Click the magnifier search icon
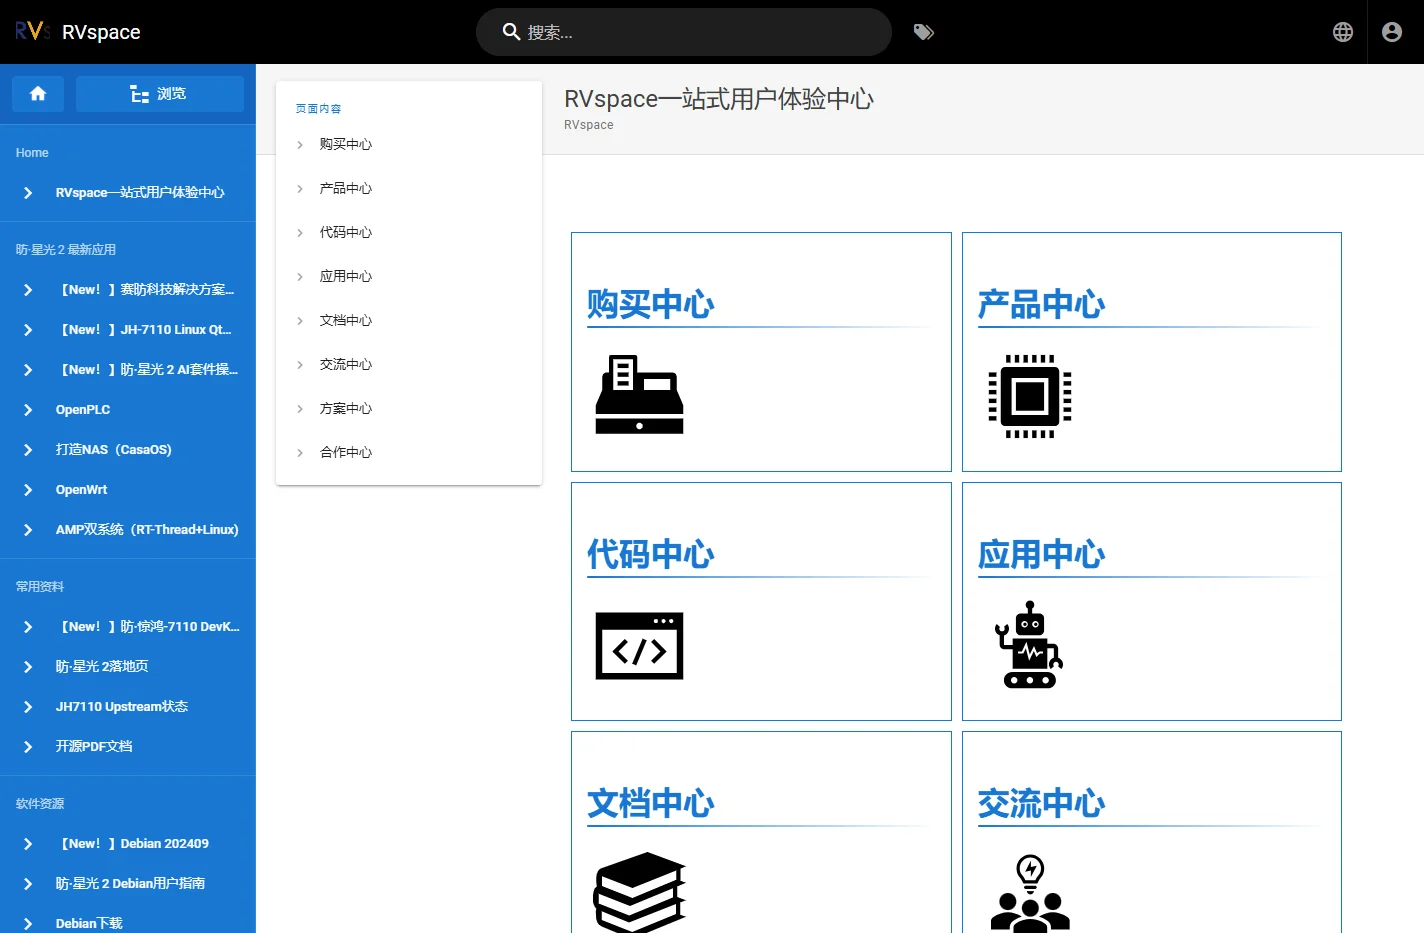The image size is (1424, 933). (511, 32)
